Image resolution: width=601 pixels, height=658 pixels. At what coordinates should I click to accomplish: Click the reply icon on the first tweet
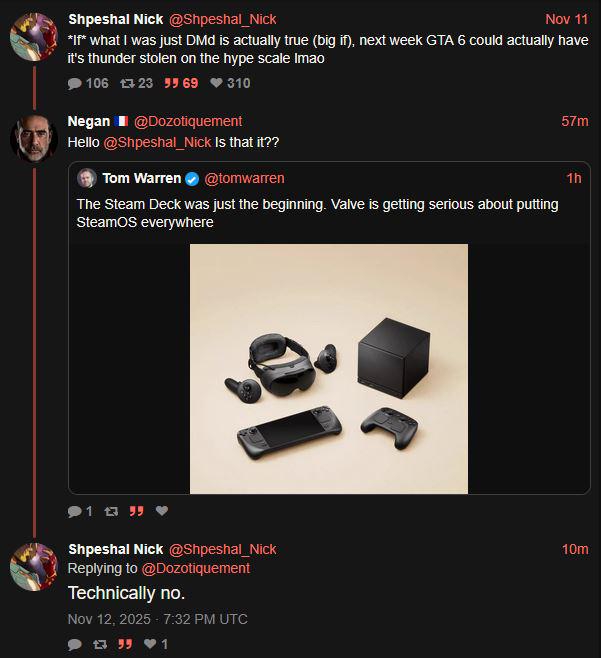(x=76, y=83)
